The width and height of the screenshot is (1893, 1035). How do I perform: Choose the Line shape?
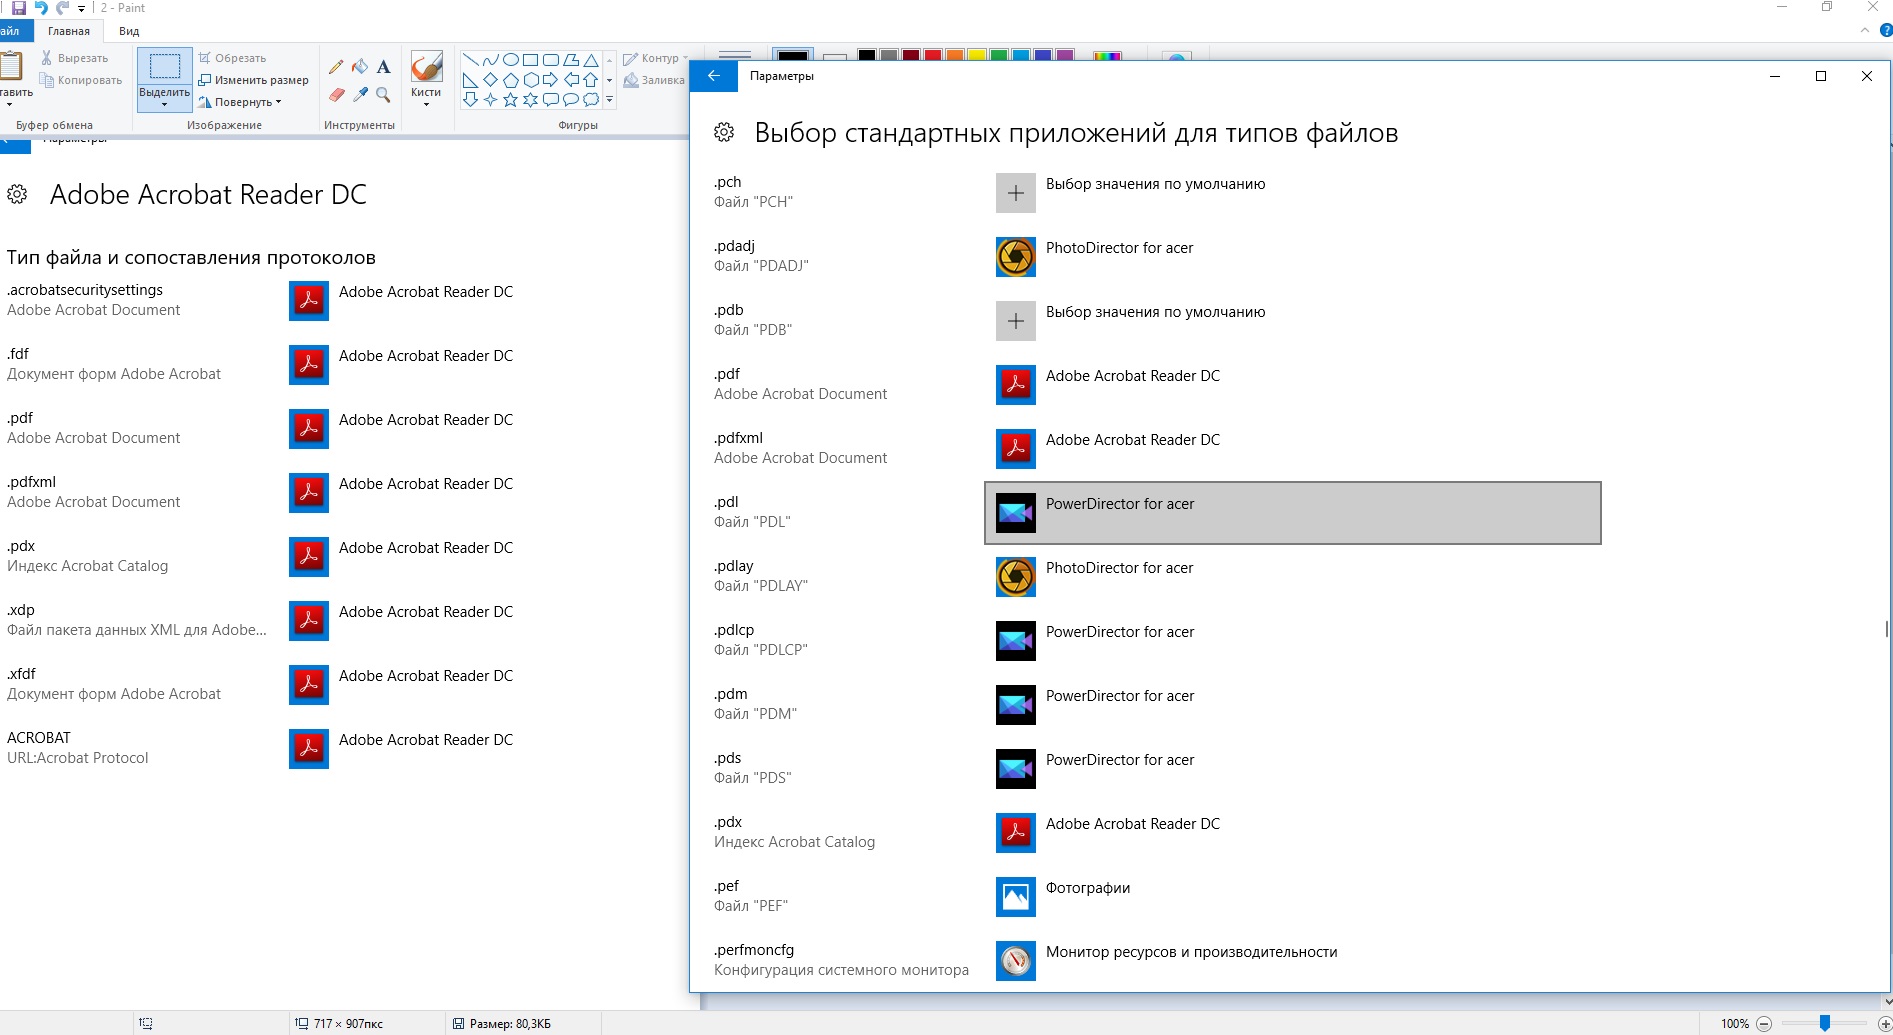click(470, 60)
